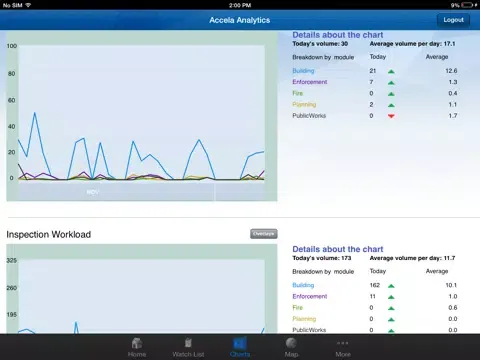Screen dimensions: 480x360
Task: Click the Accela Analytics title
Action: point(240,20)
